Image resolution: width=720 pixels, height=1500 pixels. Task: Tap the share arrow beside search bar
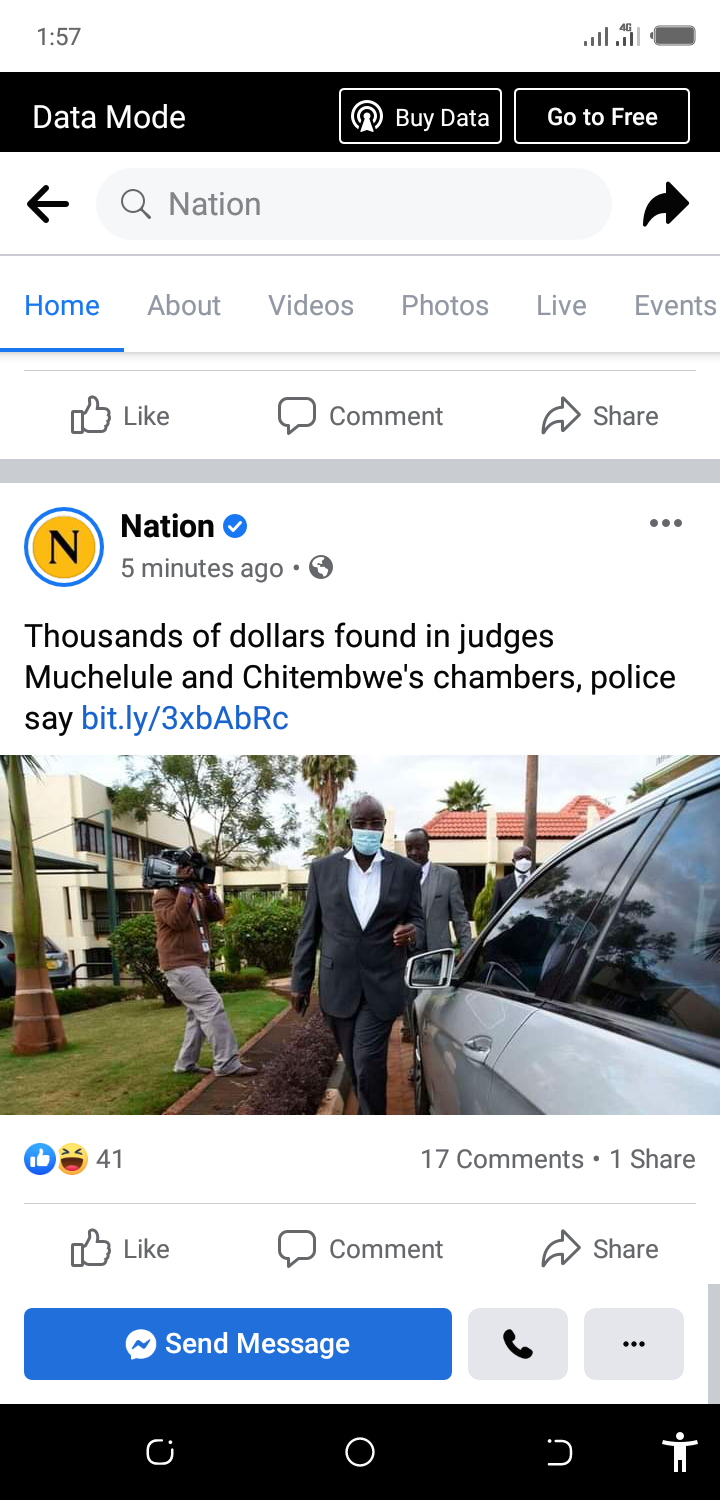click(x=665, y=204)
